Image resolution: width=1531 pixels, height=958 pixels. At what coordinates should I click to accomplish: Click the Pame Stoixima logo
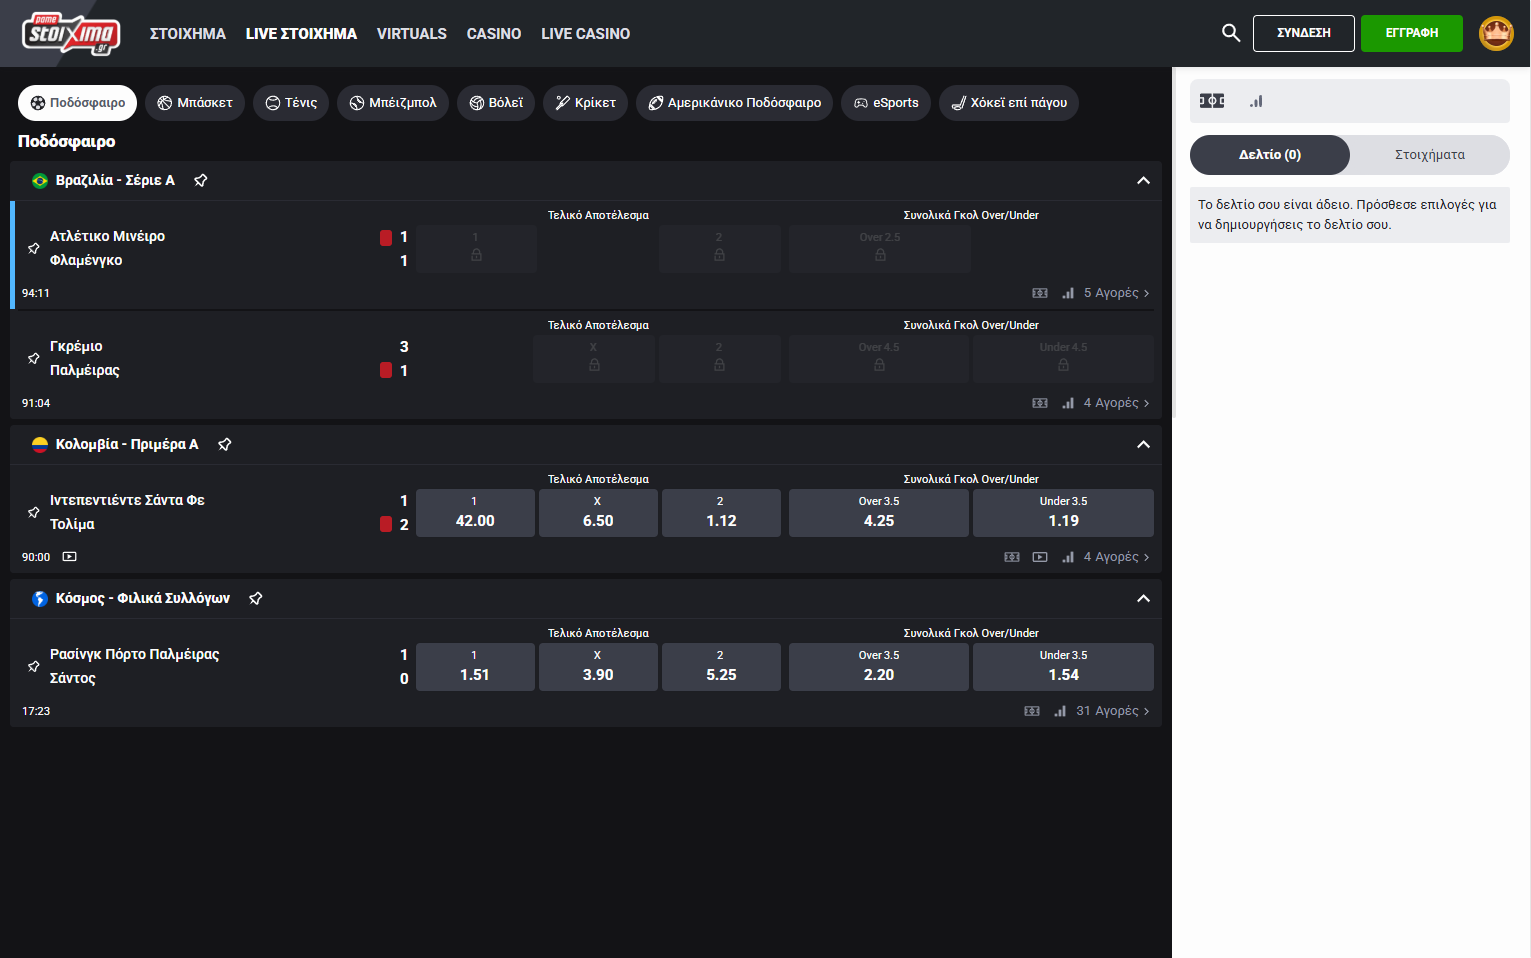[71, 33]
